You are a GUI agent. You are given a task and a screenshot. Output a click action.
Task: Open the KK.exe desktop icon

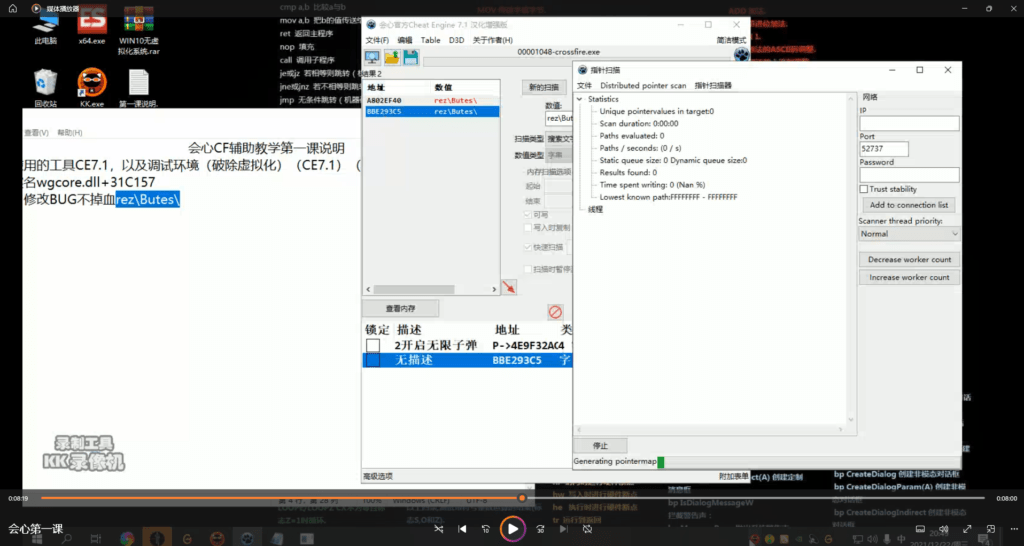tap(92, 83)
